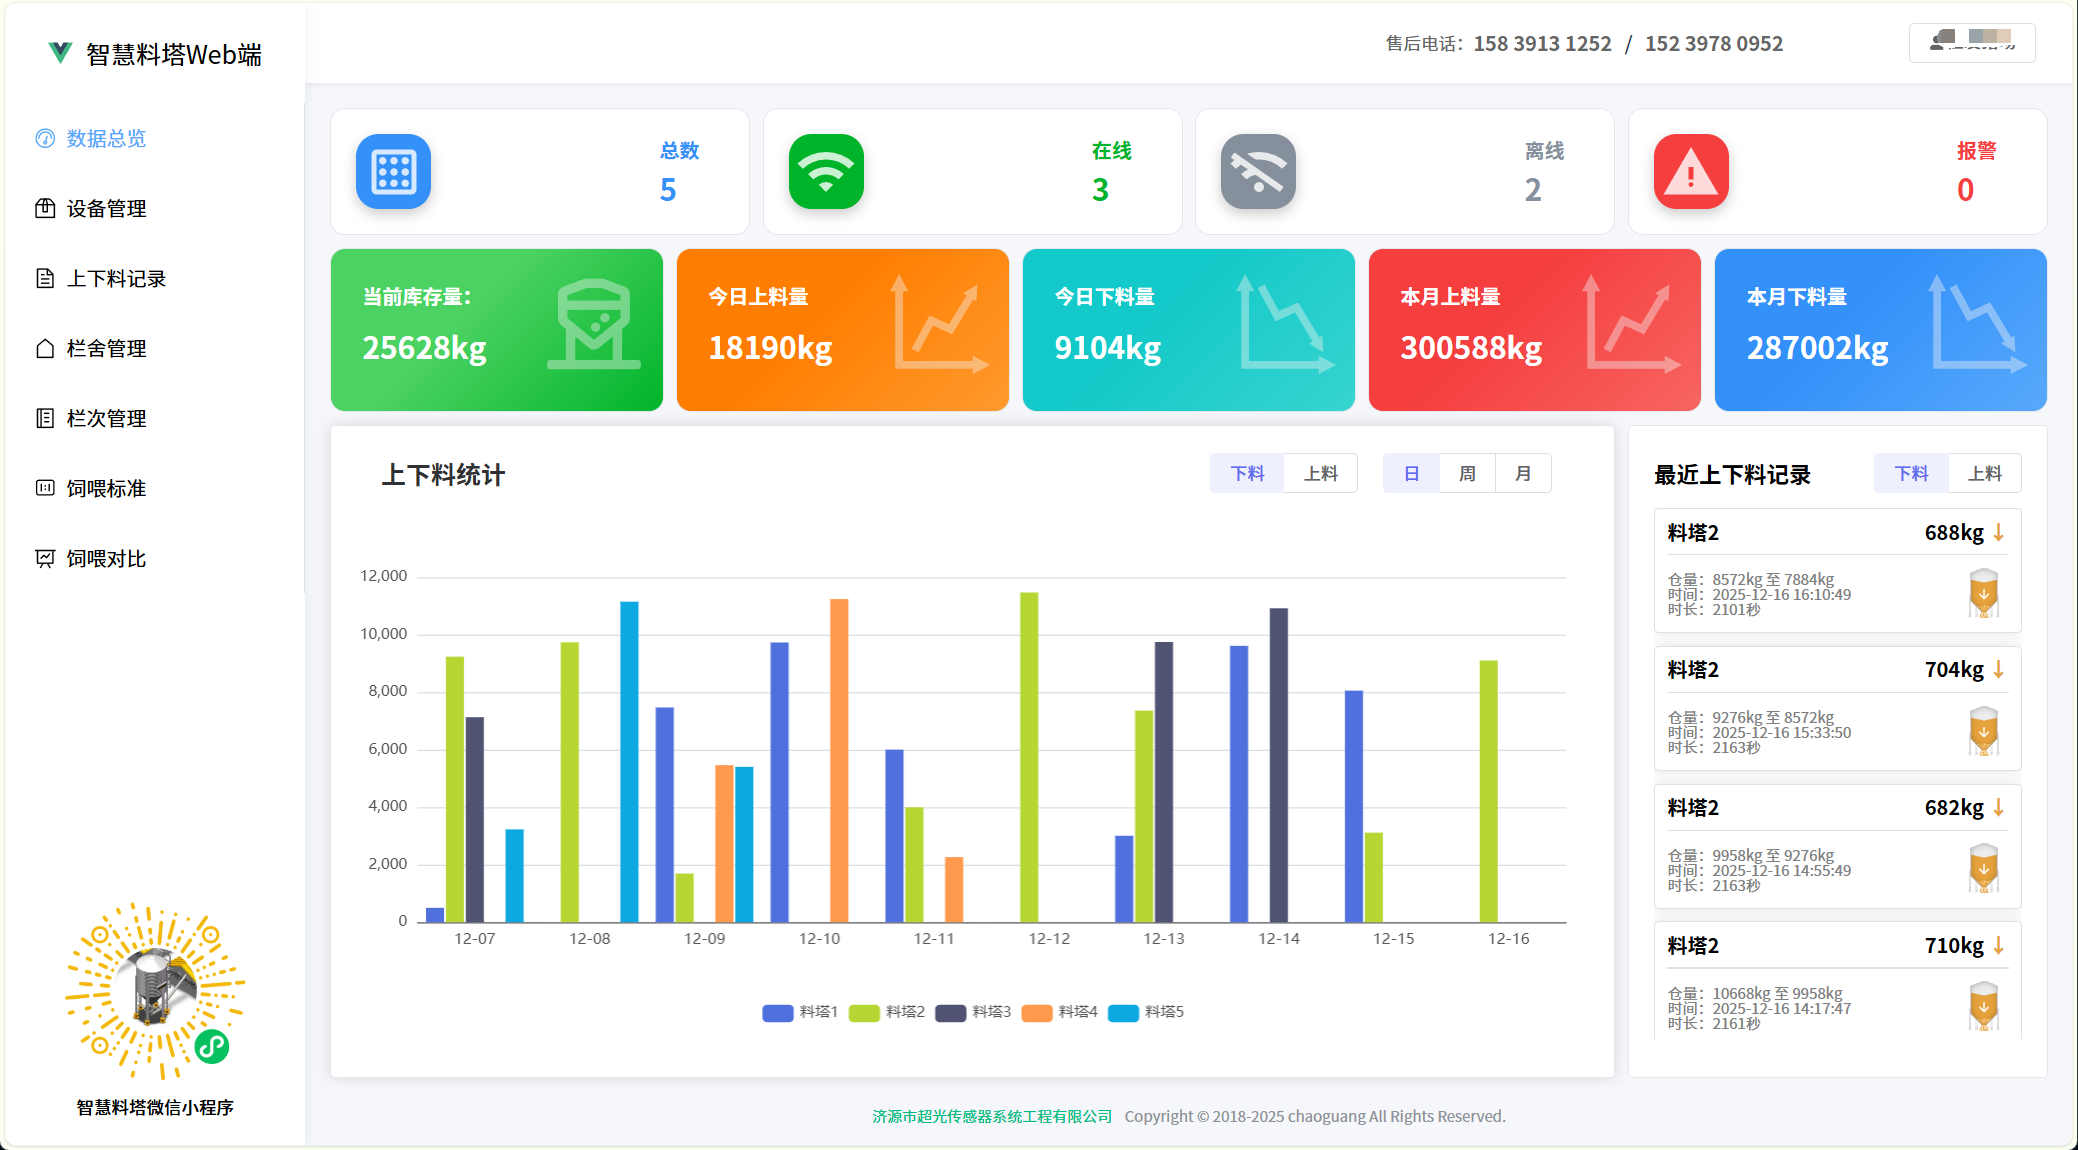
Task: Select 月 period for the chart
Action: pos(1523,474)
